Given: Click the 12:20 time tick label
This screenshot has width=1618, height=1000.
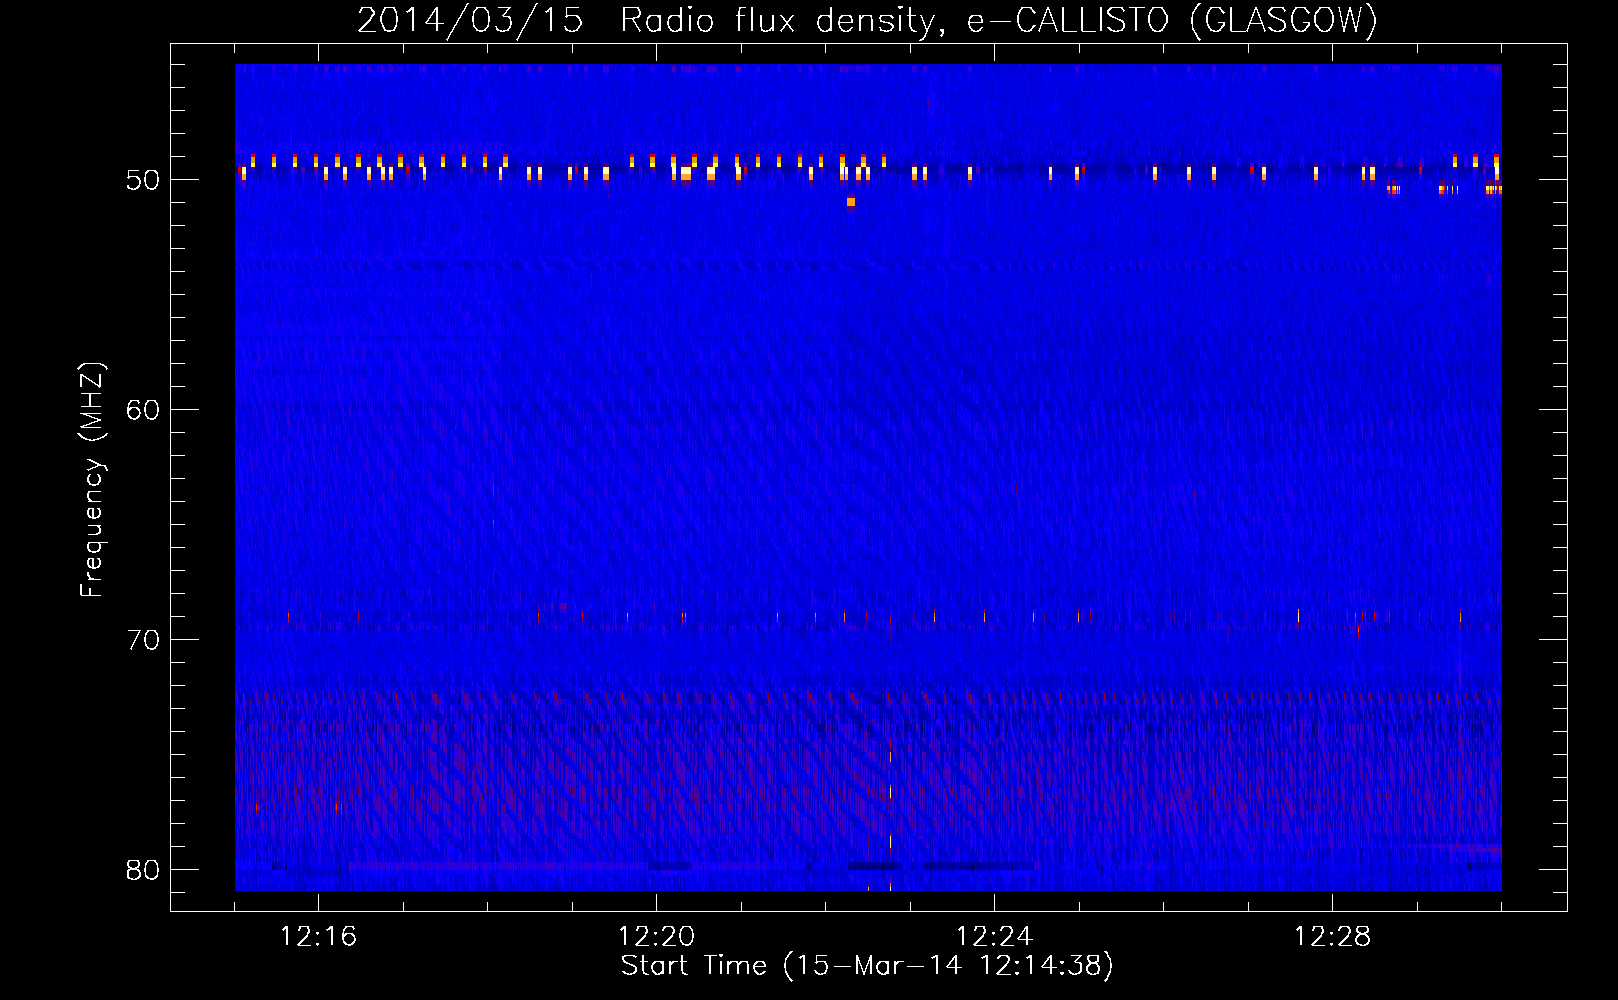Looking at the screenshot, I should (656, 937).
